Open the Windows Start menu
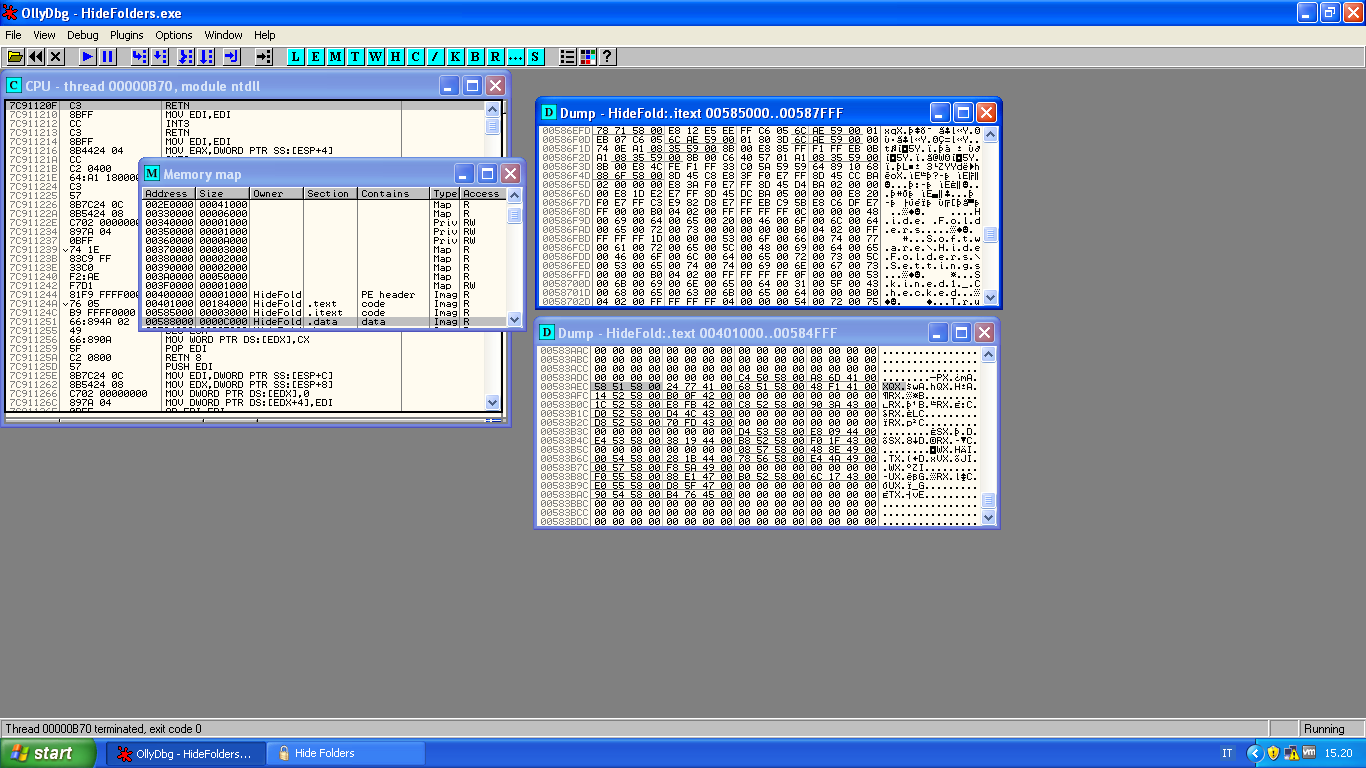The width and height of the screenshot is (1366, 768). pos(49,753)
